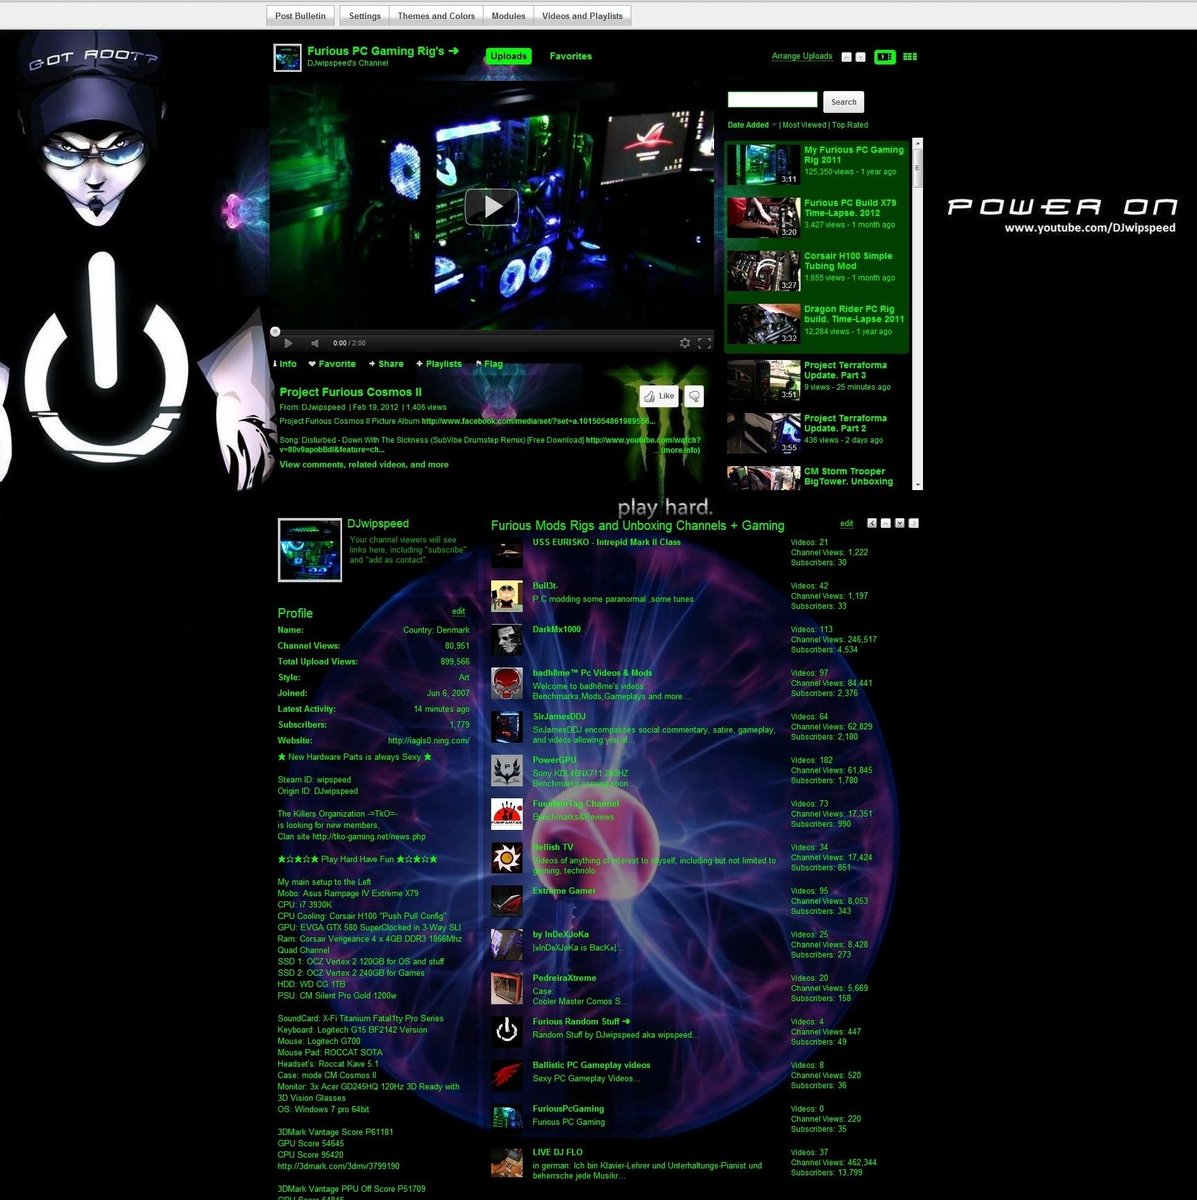Open the Dragon Rider PC Rig video thumbnail
1197x1200 pixels.
click(763, 320)
